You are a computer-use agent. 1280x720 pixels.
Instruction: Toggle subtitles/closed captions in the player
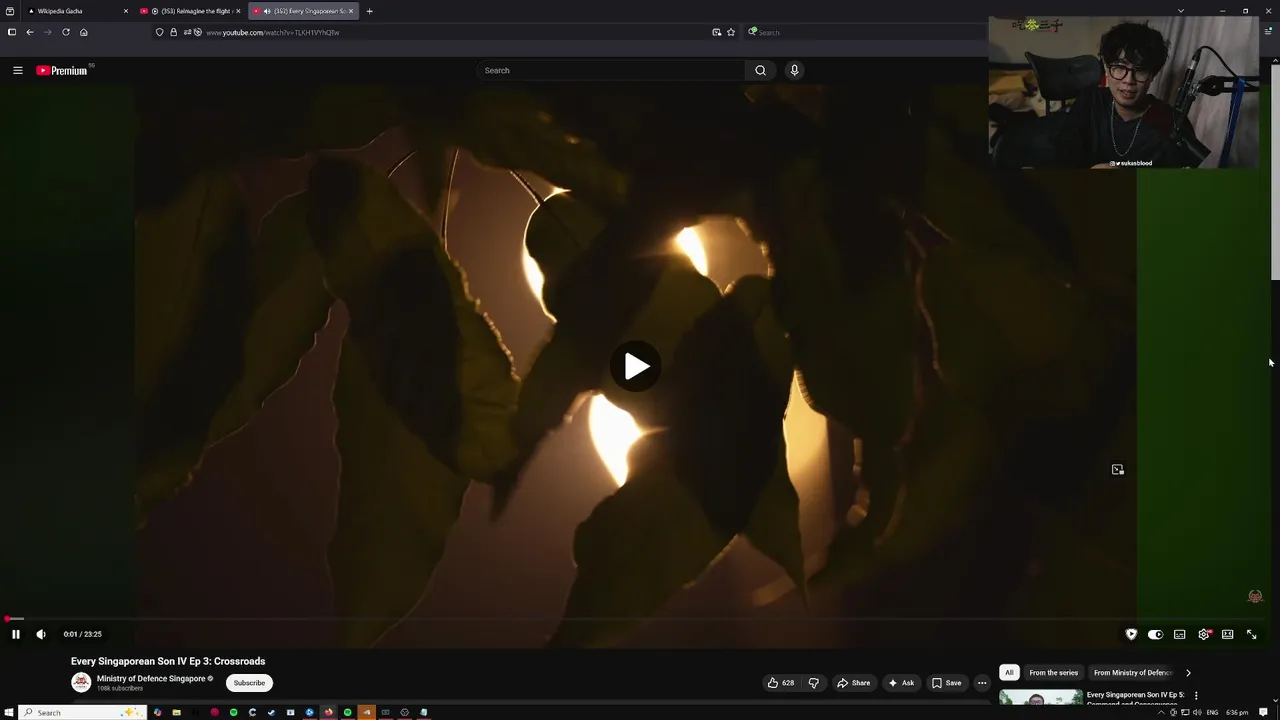tap(1180, 634)
